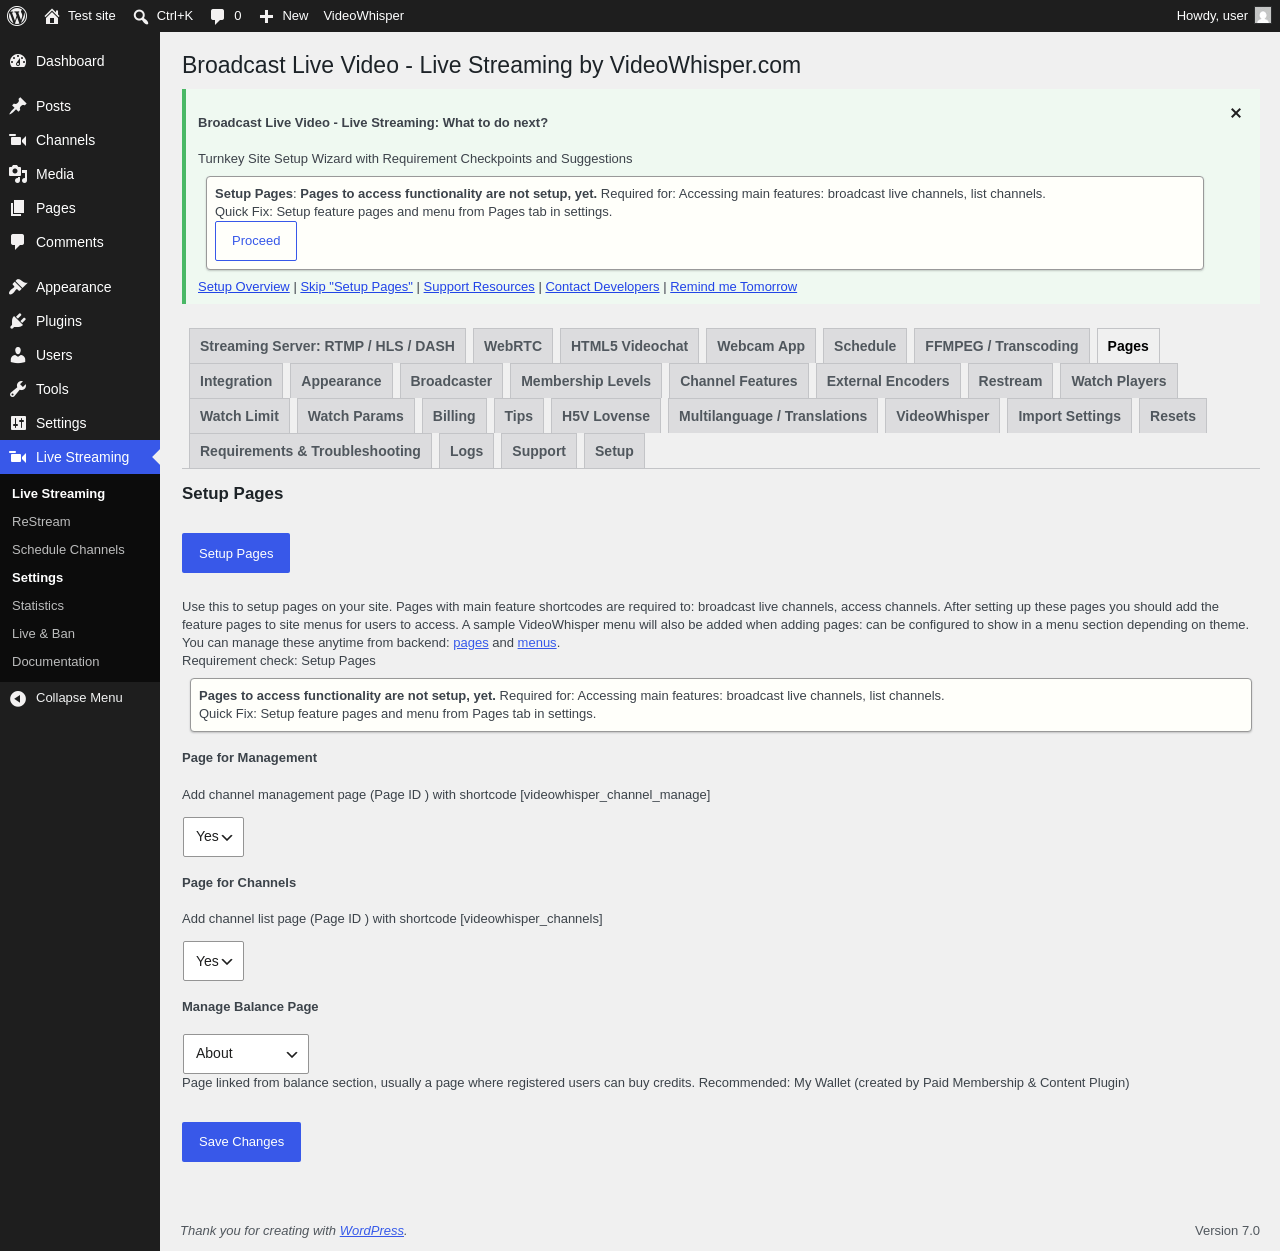Open Page for Management Yes dropdown
The height and width of the screenshot is (1251, 1280).
[213, 837]
